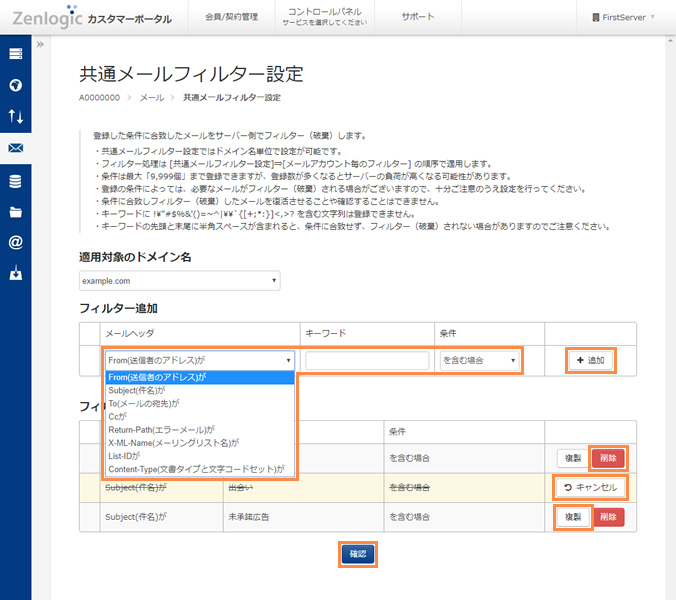Click the Subject(件名)が cell in 未承諾広告 row

click(162, 517)
